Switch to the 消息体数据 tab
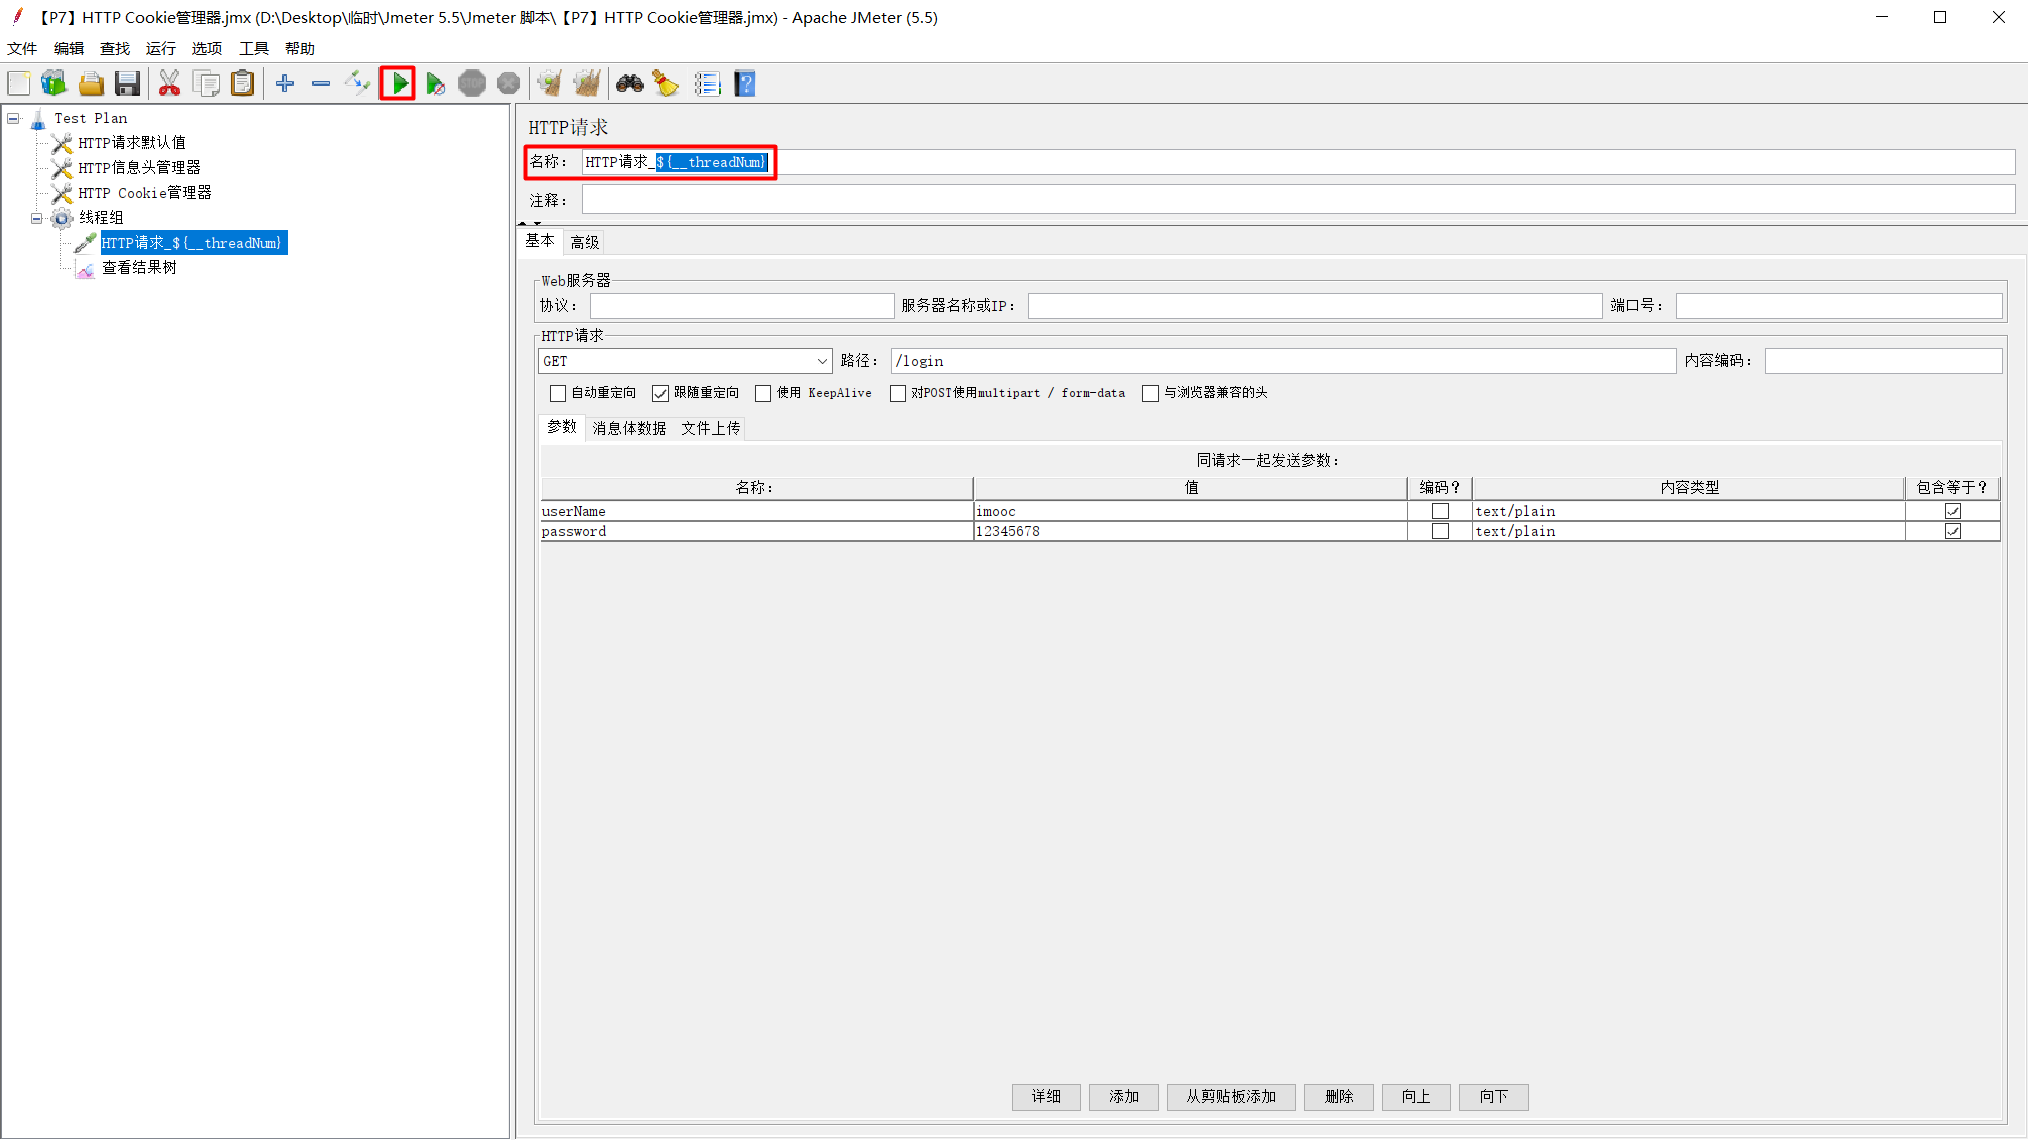2028x1140 pixels. click(629, 428)
